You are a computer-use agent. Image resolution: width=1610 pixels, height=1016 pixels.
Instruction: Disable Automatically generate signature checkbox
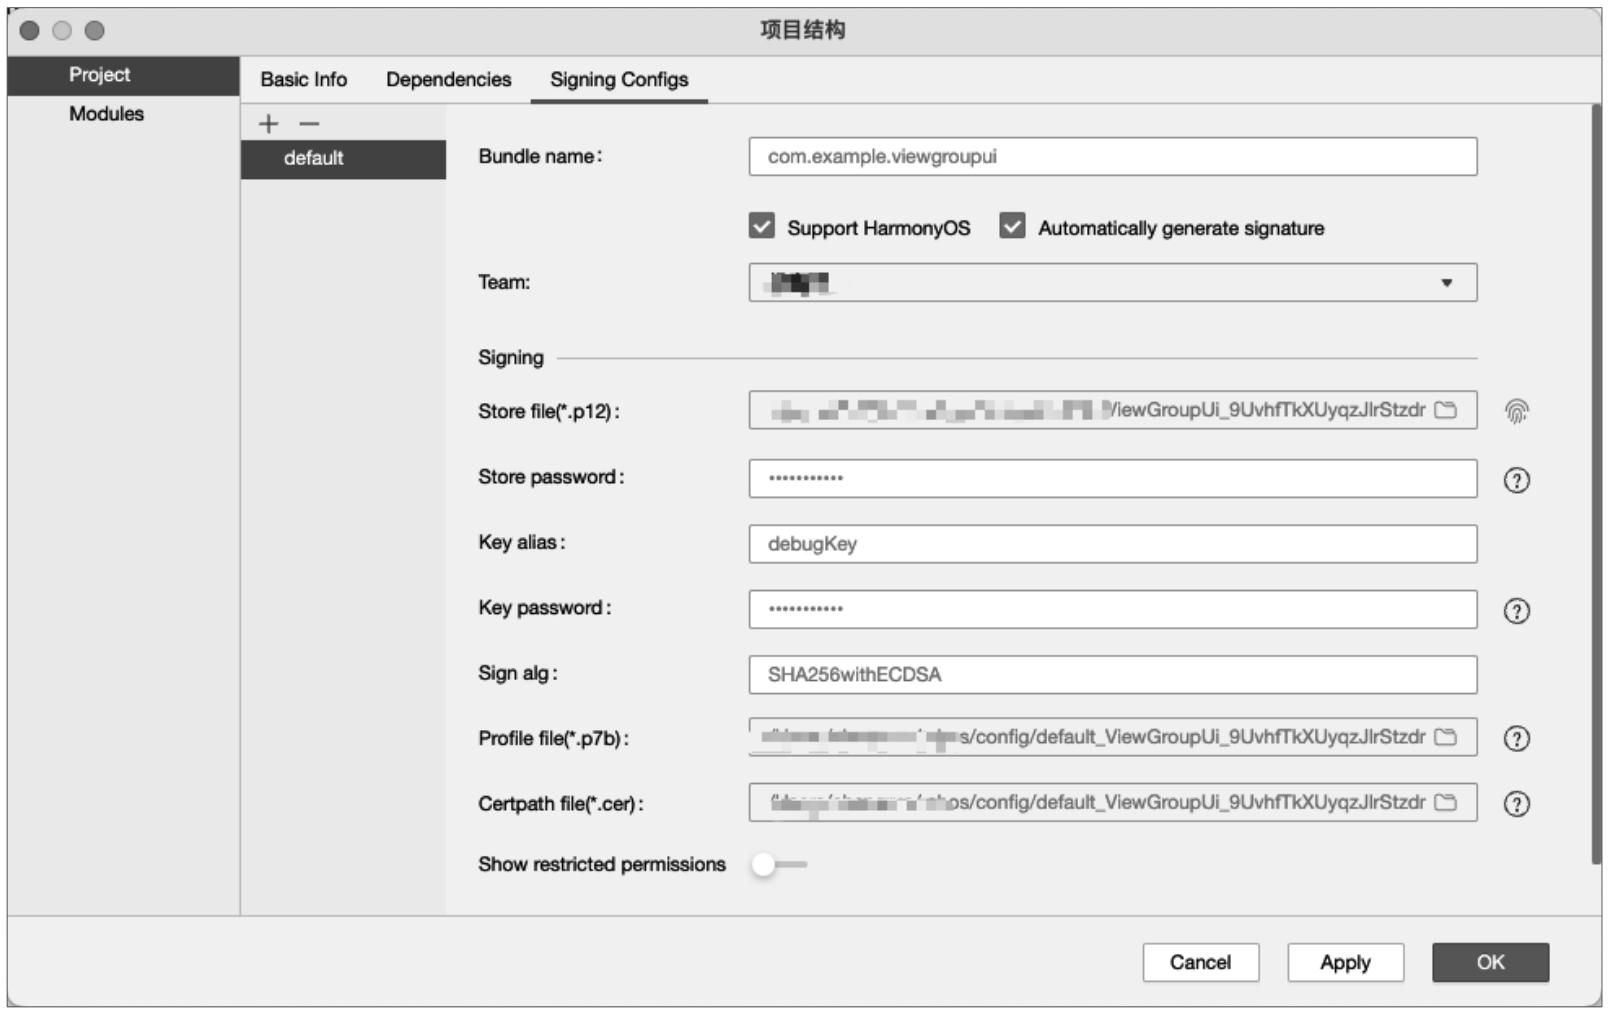[1012, 227]
